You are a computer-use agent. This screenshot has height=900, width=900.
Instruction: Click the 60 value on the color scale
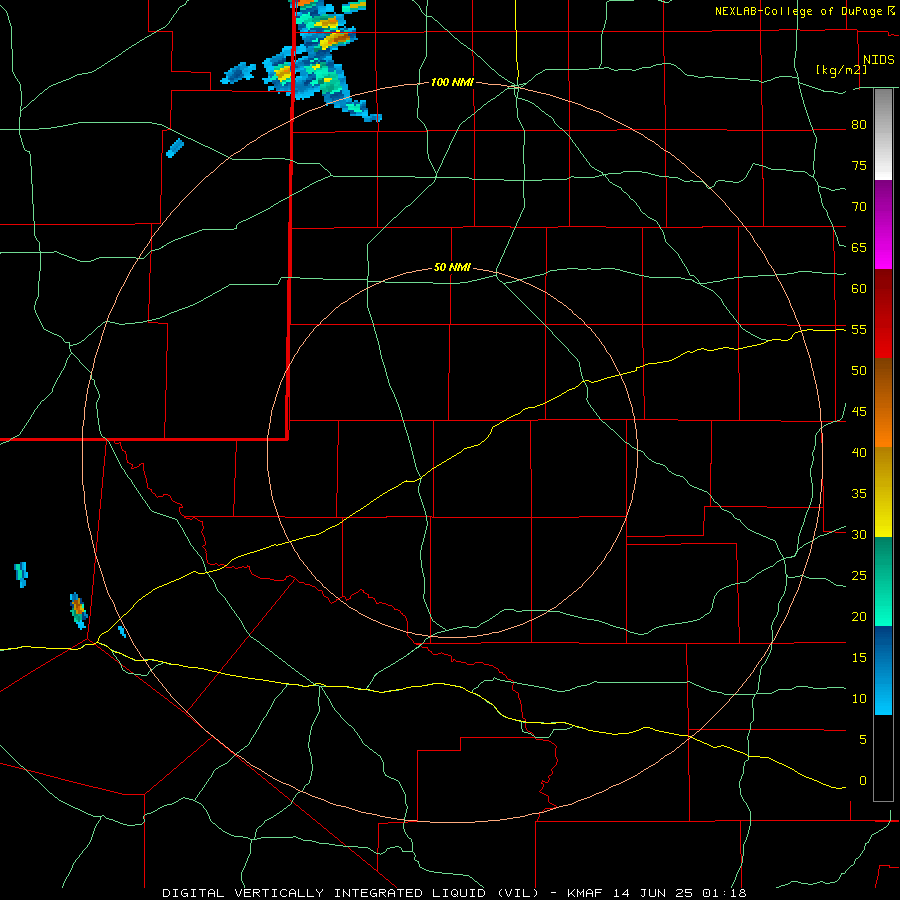[x=859, y=289]
